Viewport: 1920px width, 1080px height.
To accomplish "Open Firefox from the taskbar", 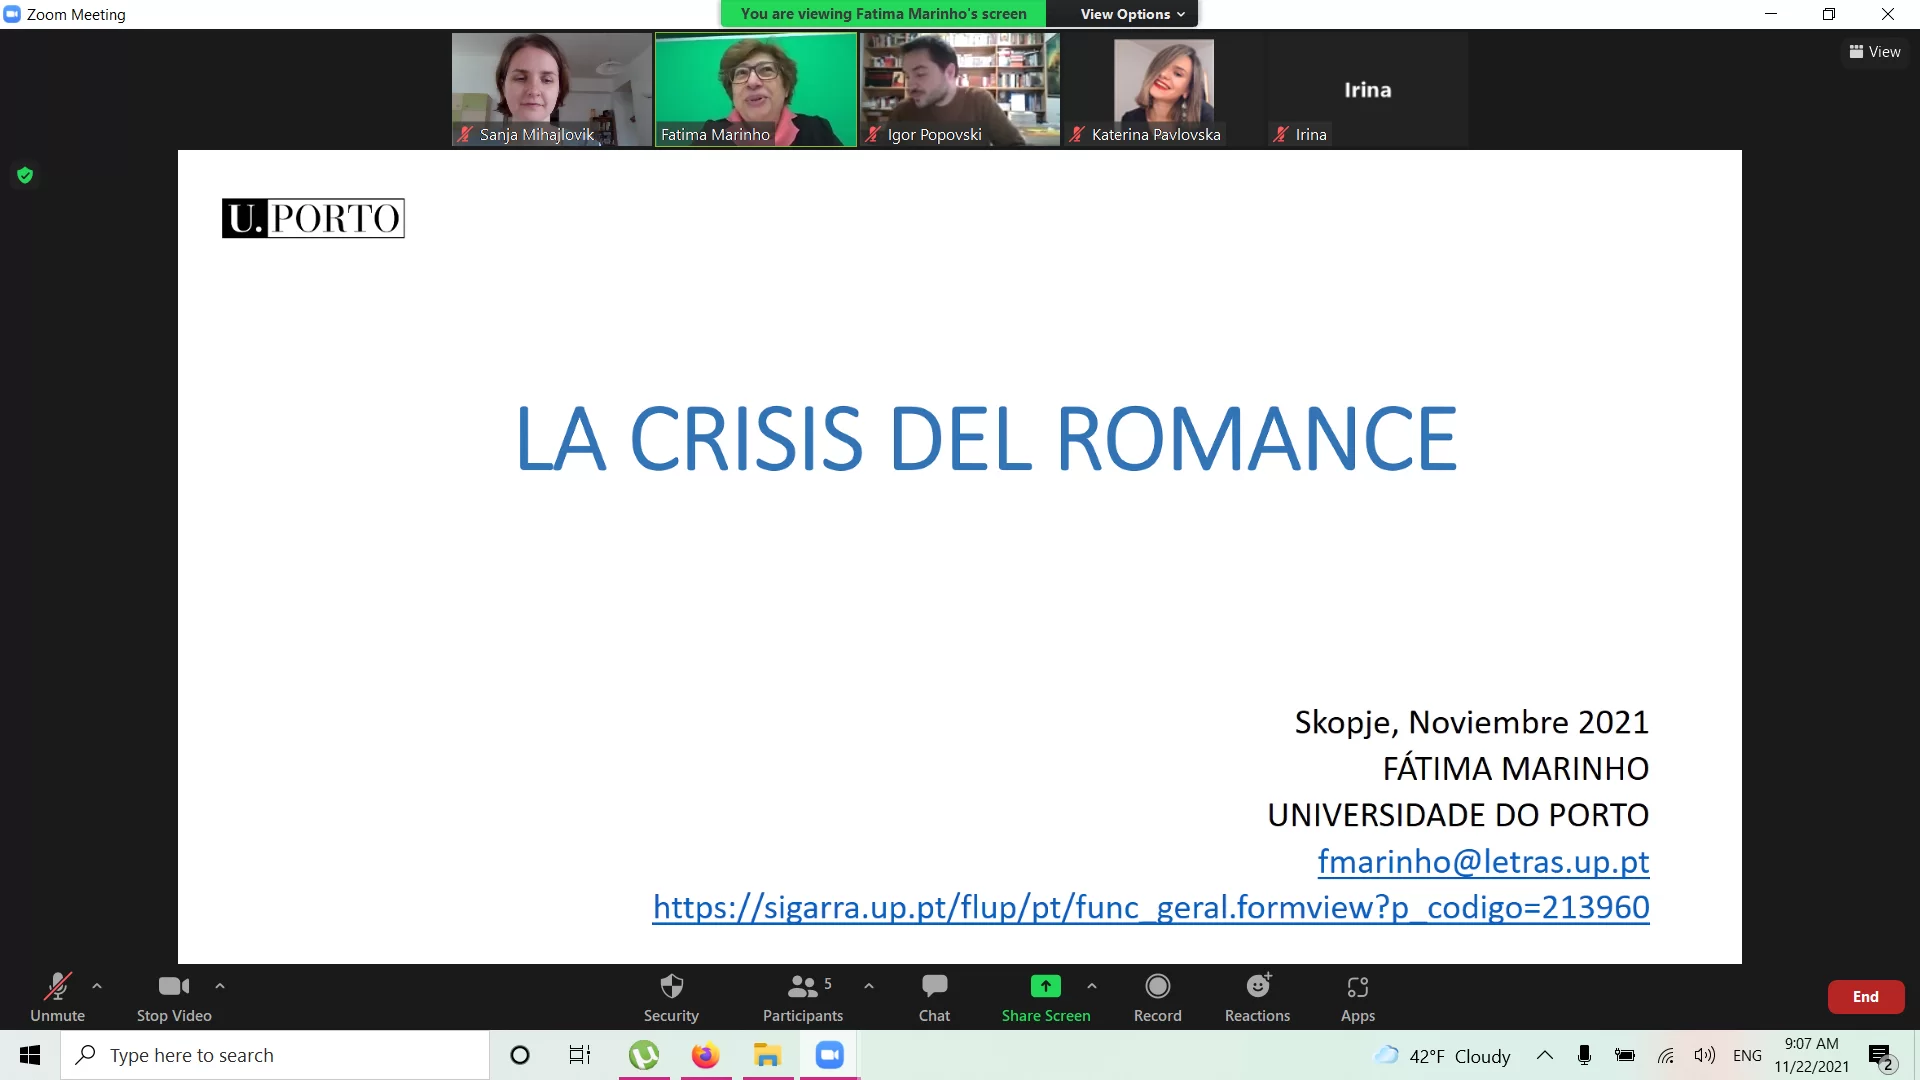I will click(x=706, y=1055).
